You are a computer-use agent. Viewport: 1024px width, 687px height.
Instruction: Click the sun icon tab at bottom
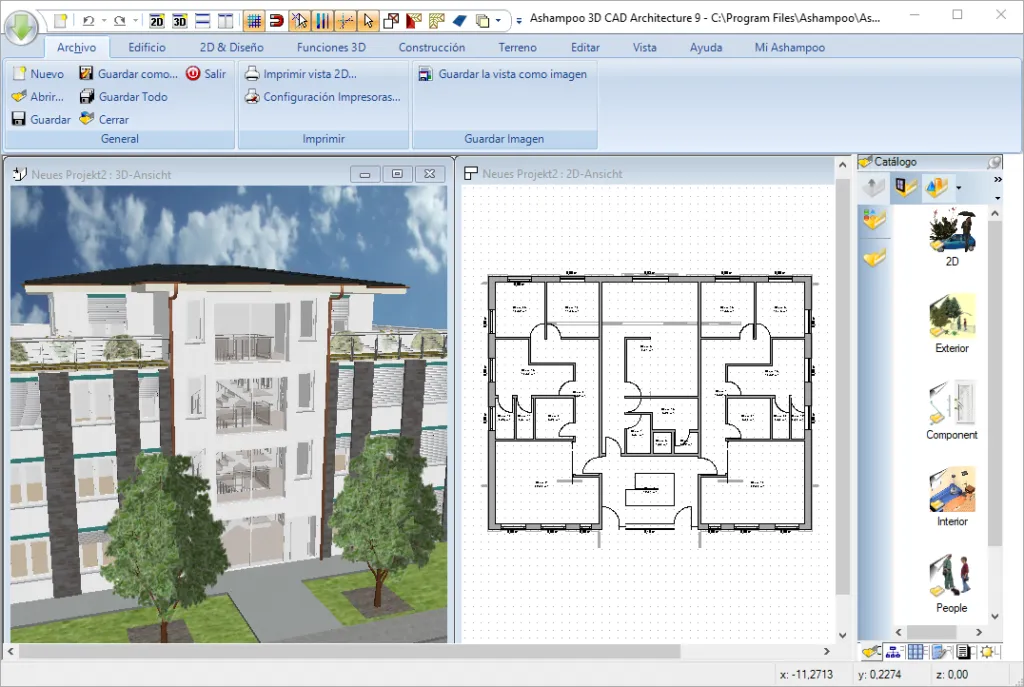tap(987, 652)
